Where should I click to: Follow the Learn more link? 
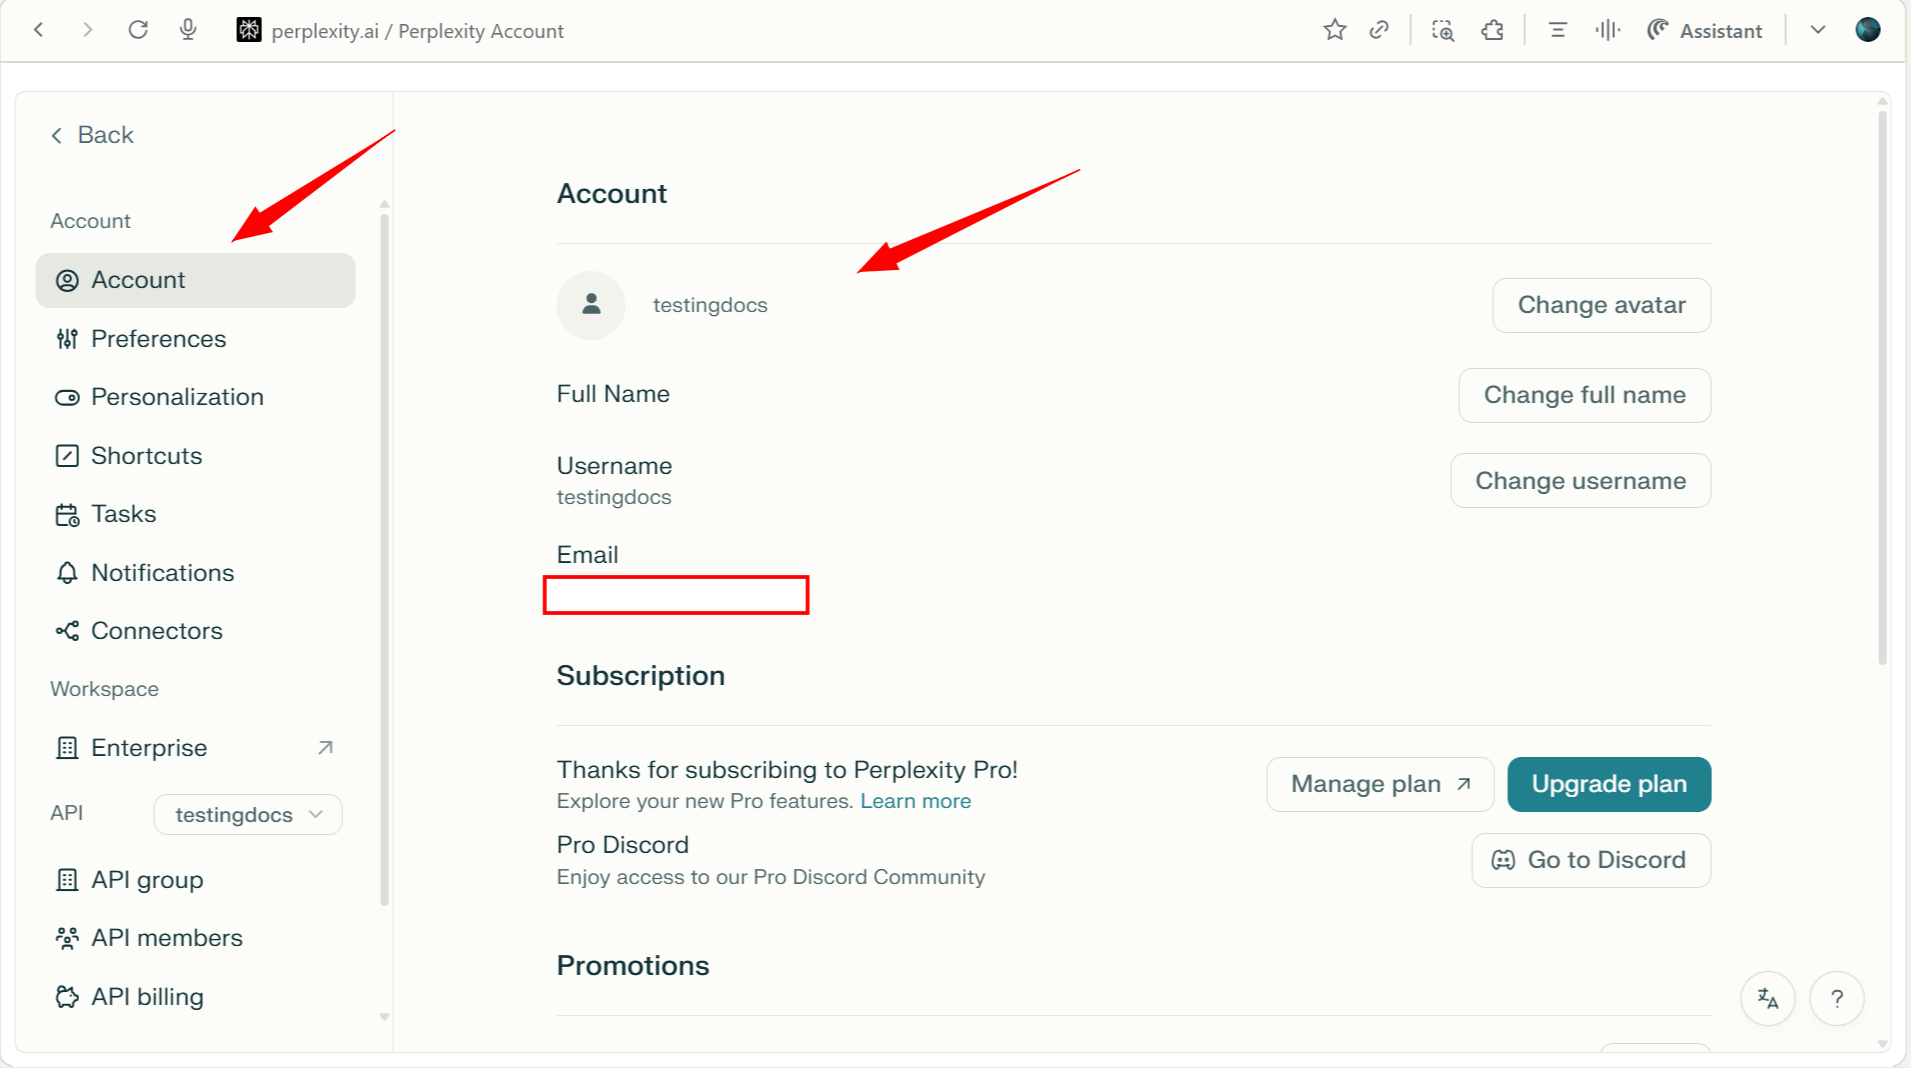tap(915, 801)
